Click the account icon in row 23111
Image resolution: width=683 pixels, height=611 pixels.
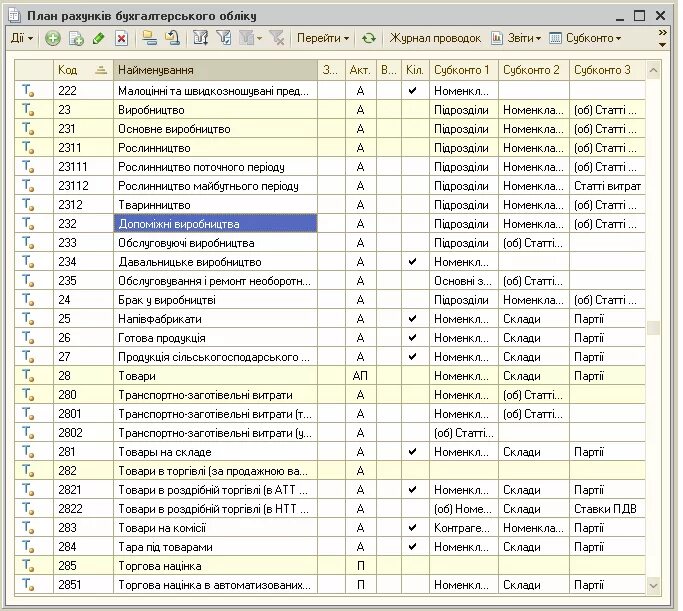[29, 167]
